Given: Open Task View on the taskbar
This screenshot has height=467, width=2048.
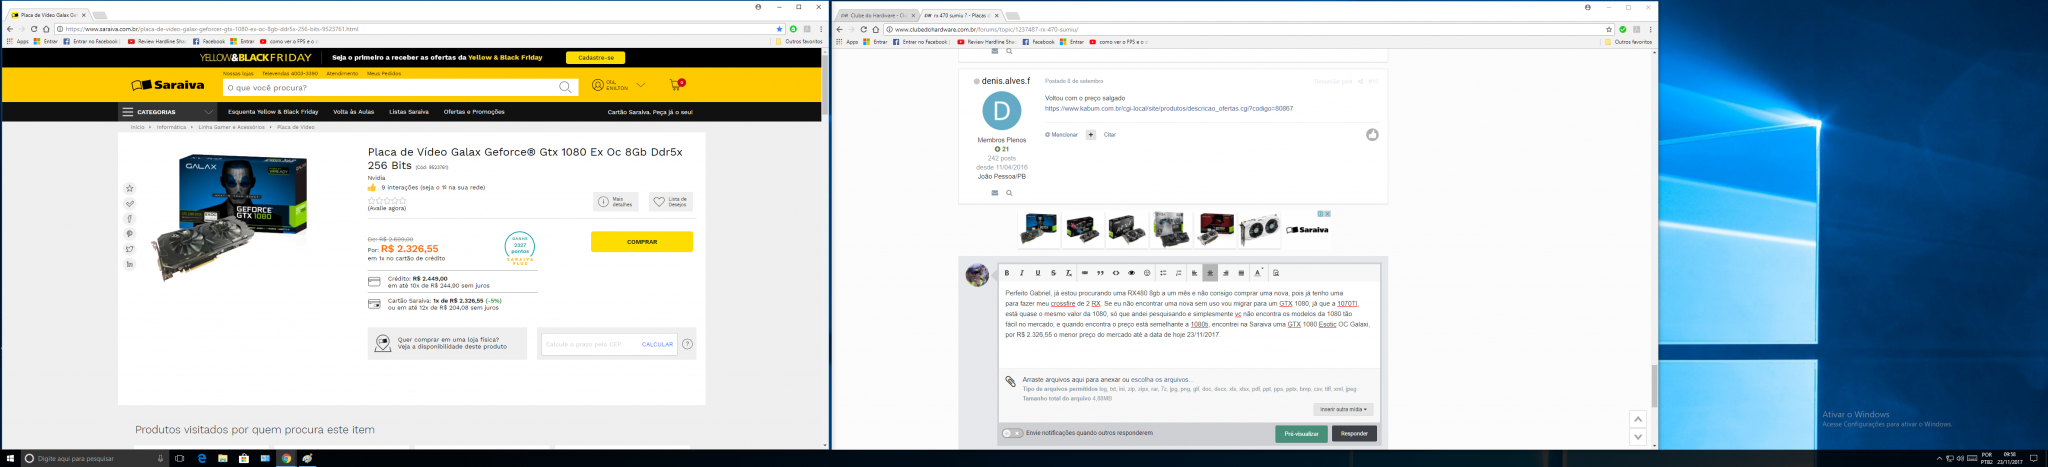Looking at the screenshot, I should [x=180, y=458].
